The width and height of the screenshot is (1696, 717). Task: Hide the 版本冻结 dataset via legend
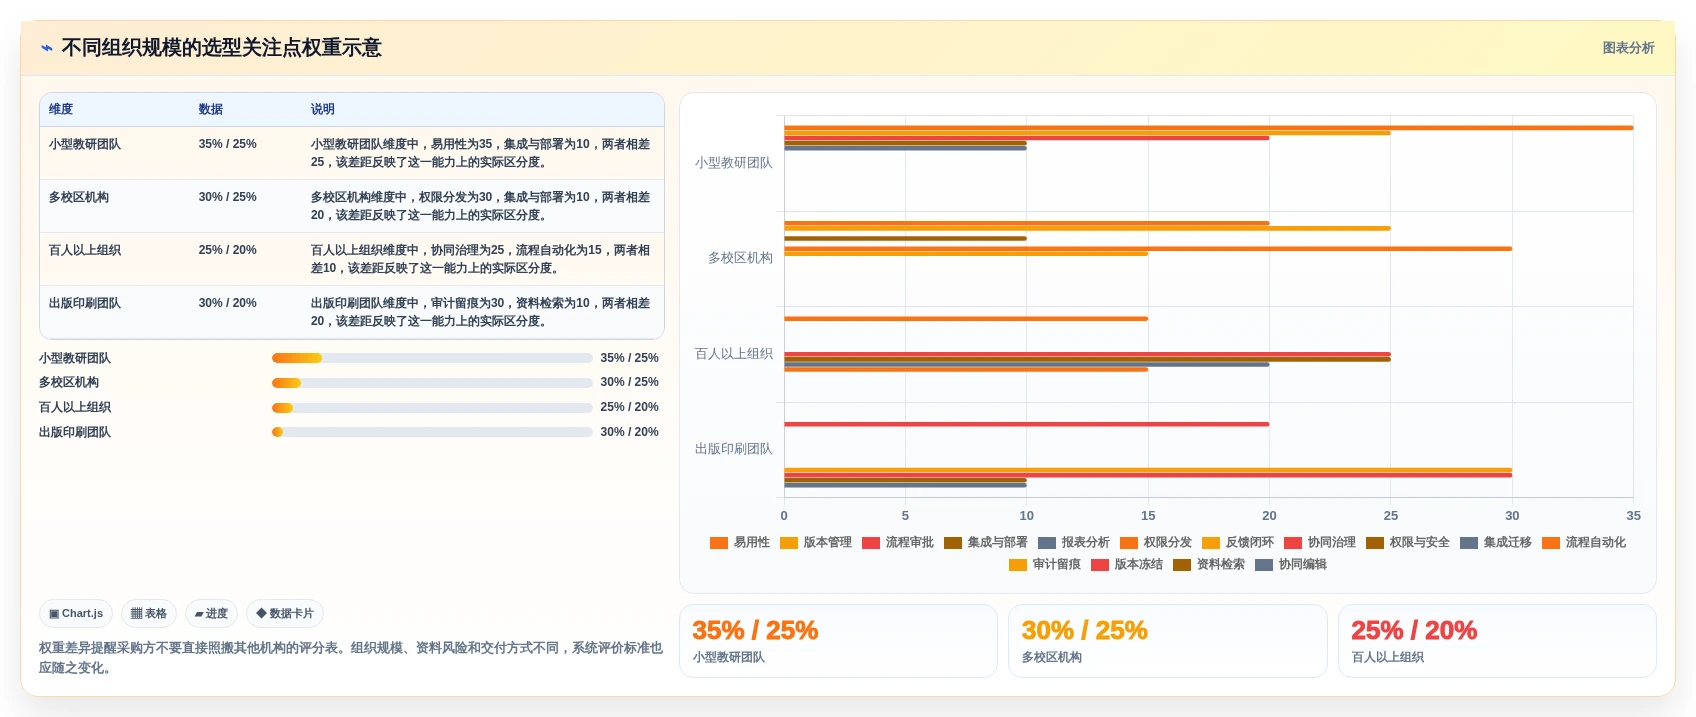point(1127,564)
